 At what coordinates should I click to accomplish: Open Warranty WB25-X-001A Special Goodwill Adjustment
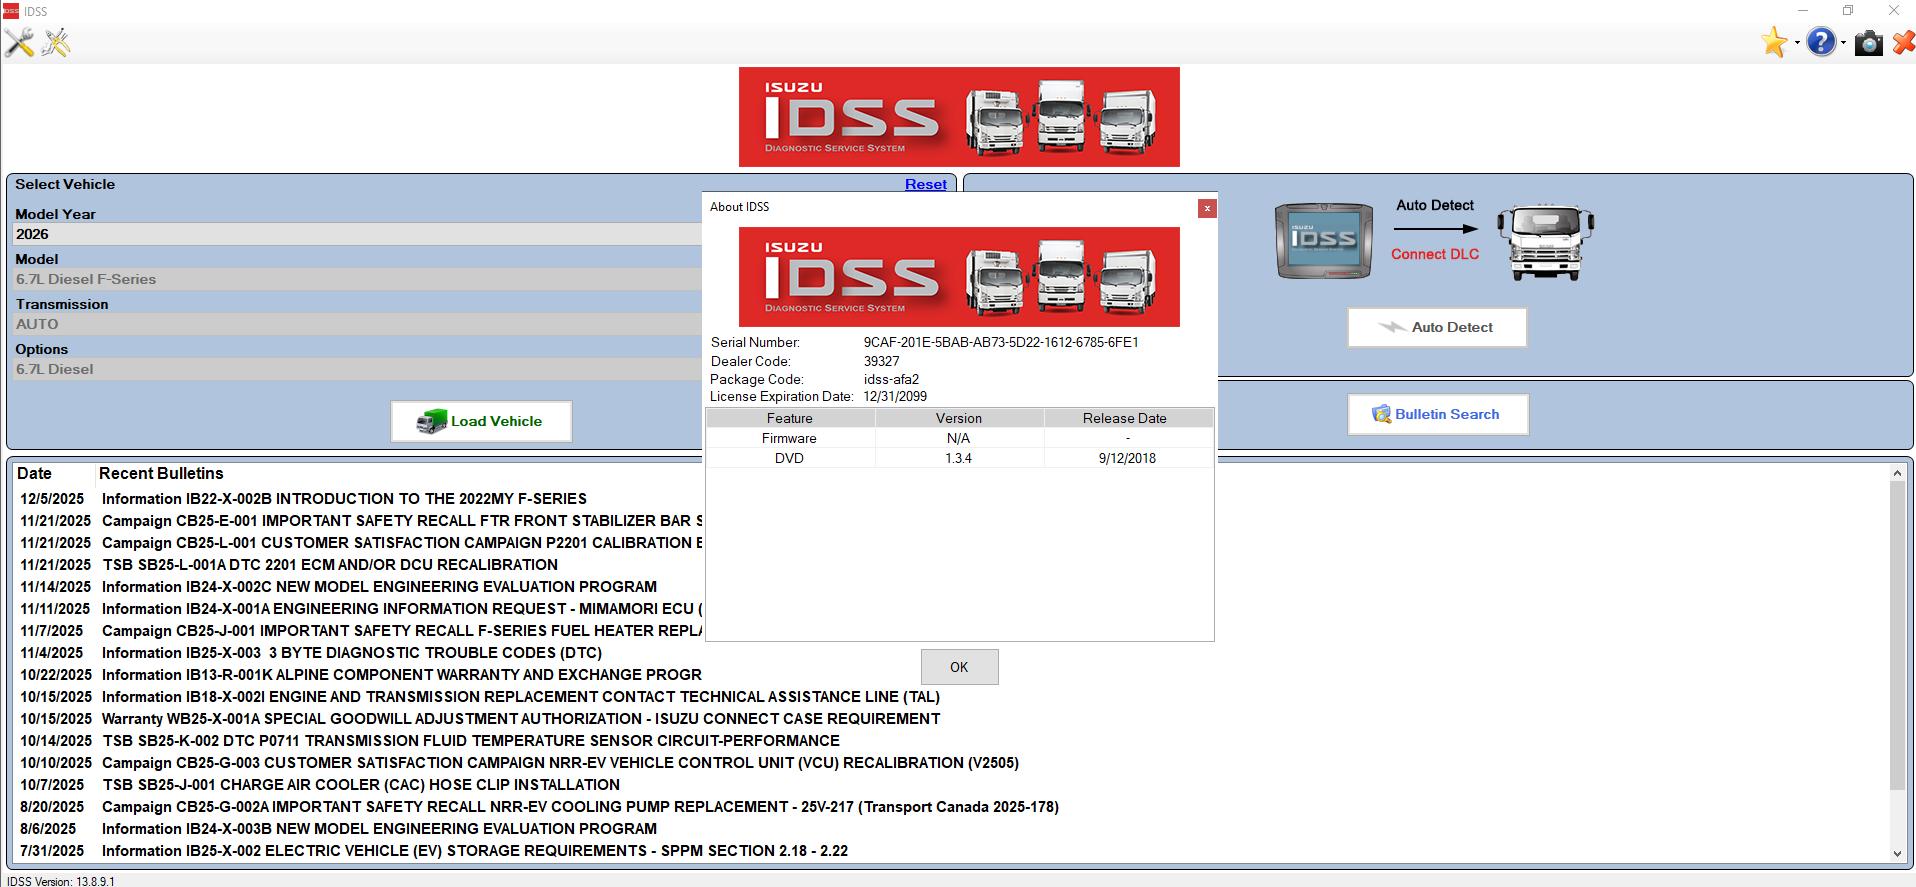point(521,719)
